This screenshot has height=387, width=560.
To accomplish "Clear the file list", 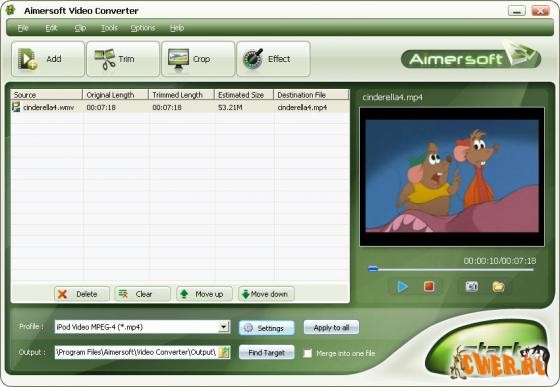I will tap(142, 294).
